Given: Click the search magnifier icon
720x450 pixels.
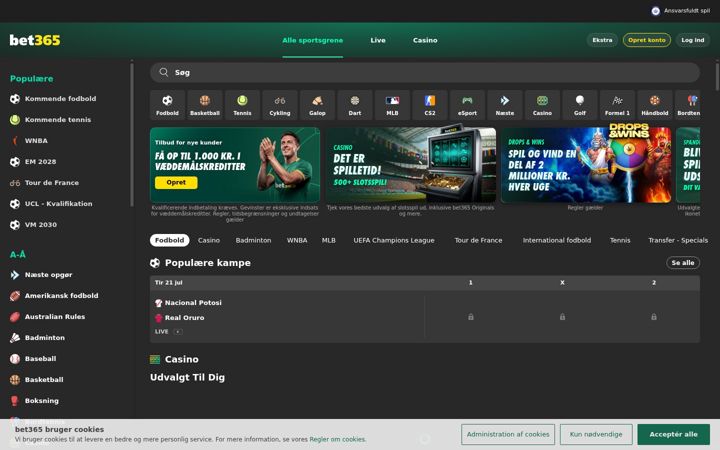Looking at the screenshot, I should [x=163, y=72].
